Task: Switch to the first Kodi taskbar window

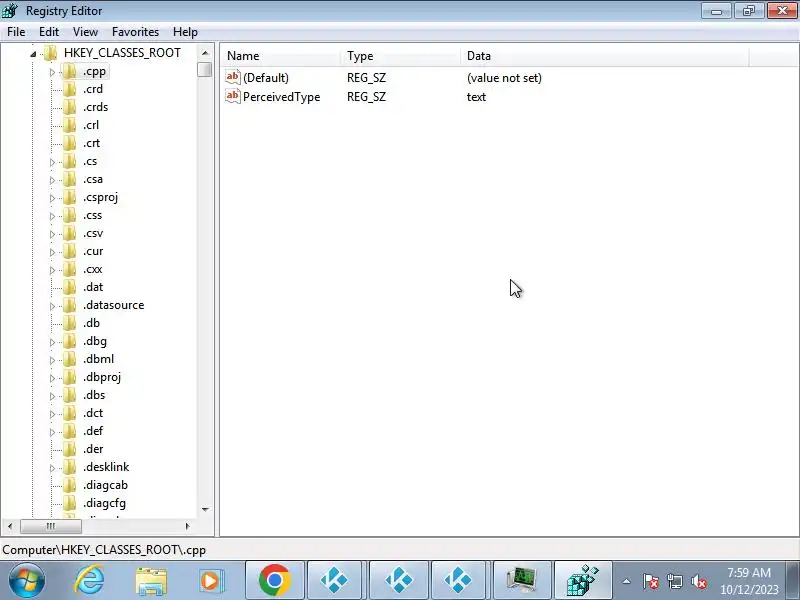Action: point(334,580)
